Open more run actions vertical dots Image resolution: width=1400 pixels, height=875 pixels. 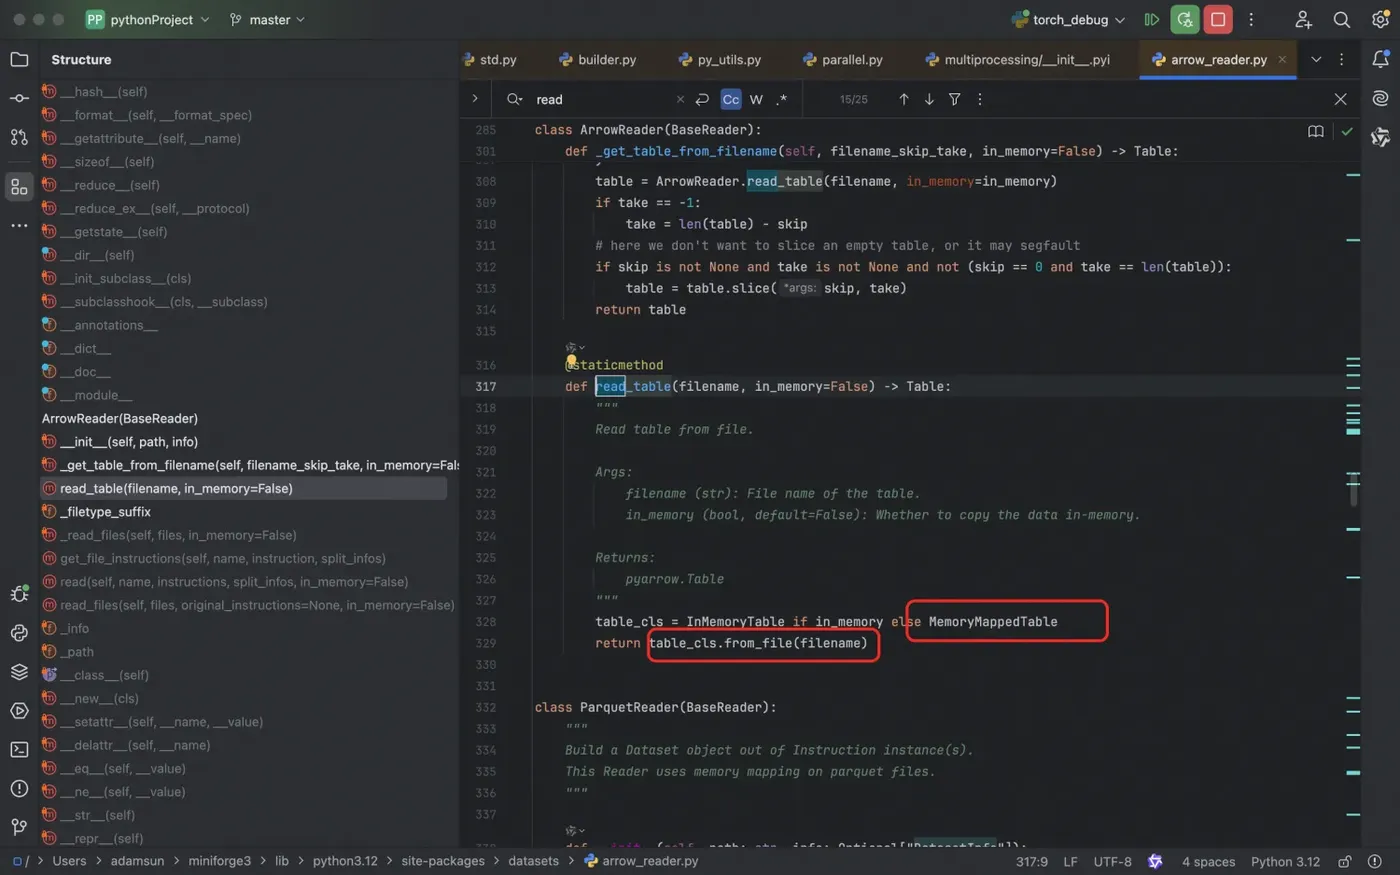point(1251,19)
